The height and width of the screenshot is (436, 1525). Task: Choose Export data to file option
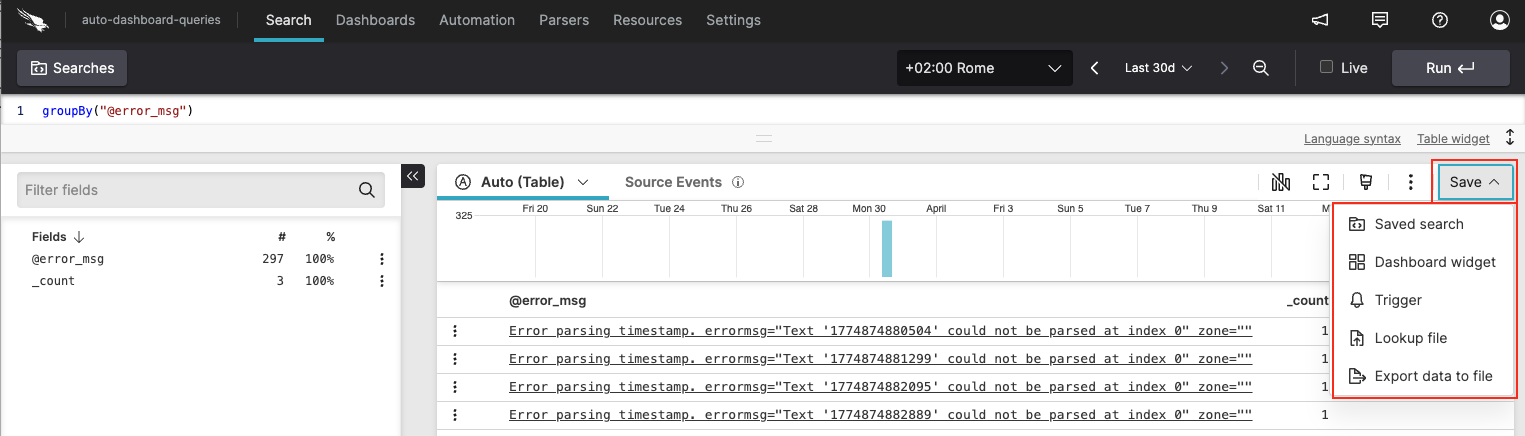[x=1432, y=376]
